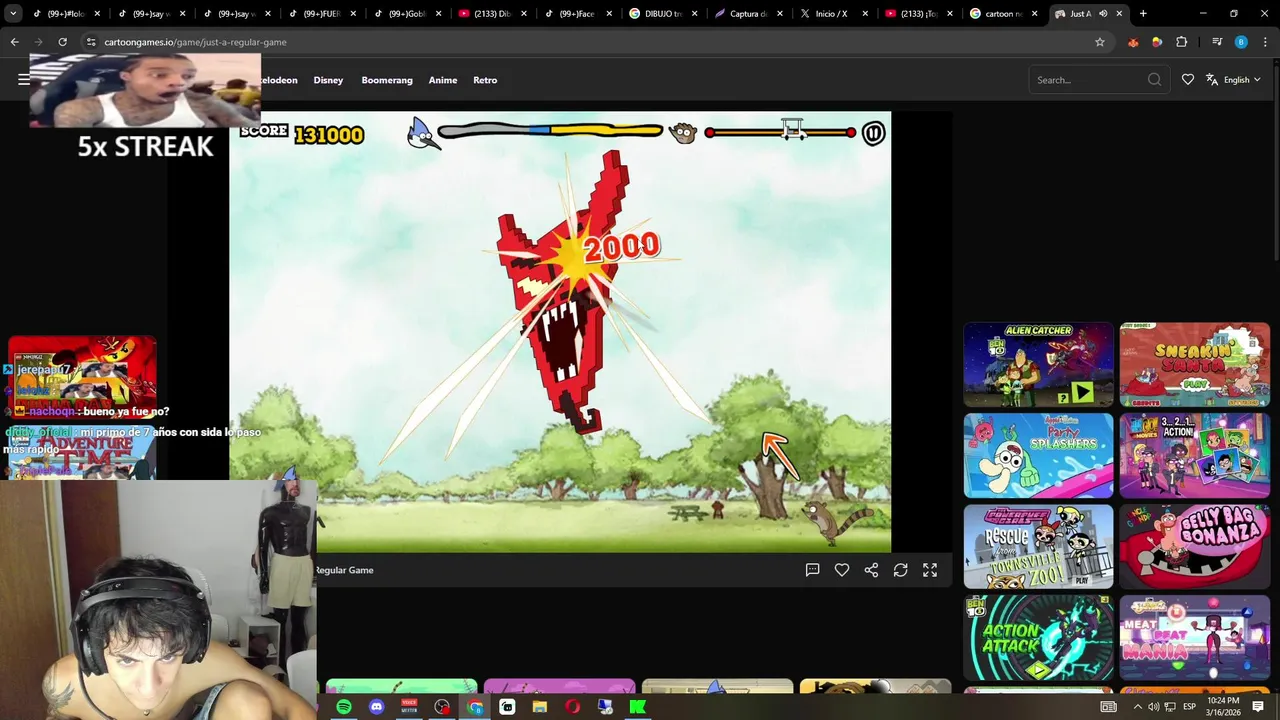Bookmark this page with the star icon
The width and height of the screenshot is (1280, 720).
point(1100,42)
